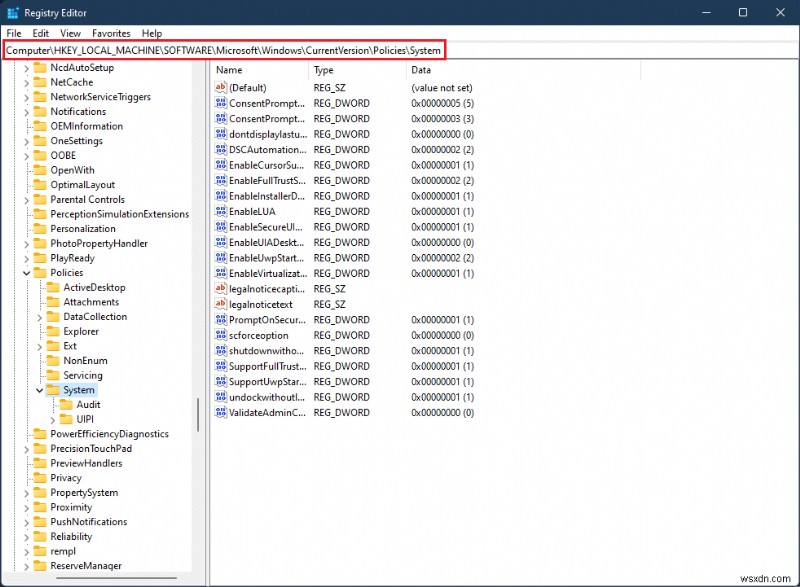
Task: Click the scforceoption DWORD icon
Action: coord(220,335)
